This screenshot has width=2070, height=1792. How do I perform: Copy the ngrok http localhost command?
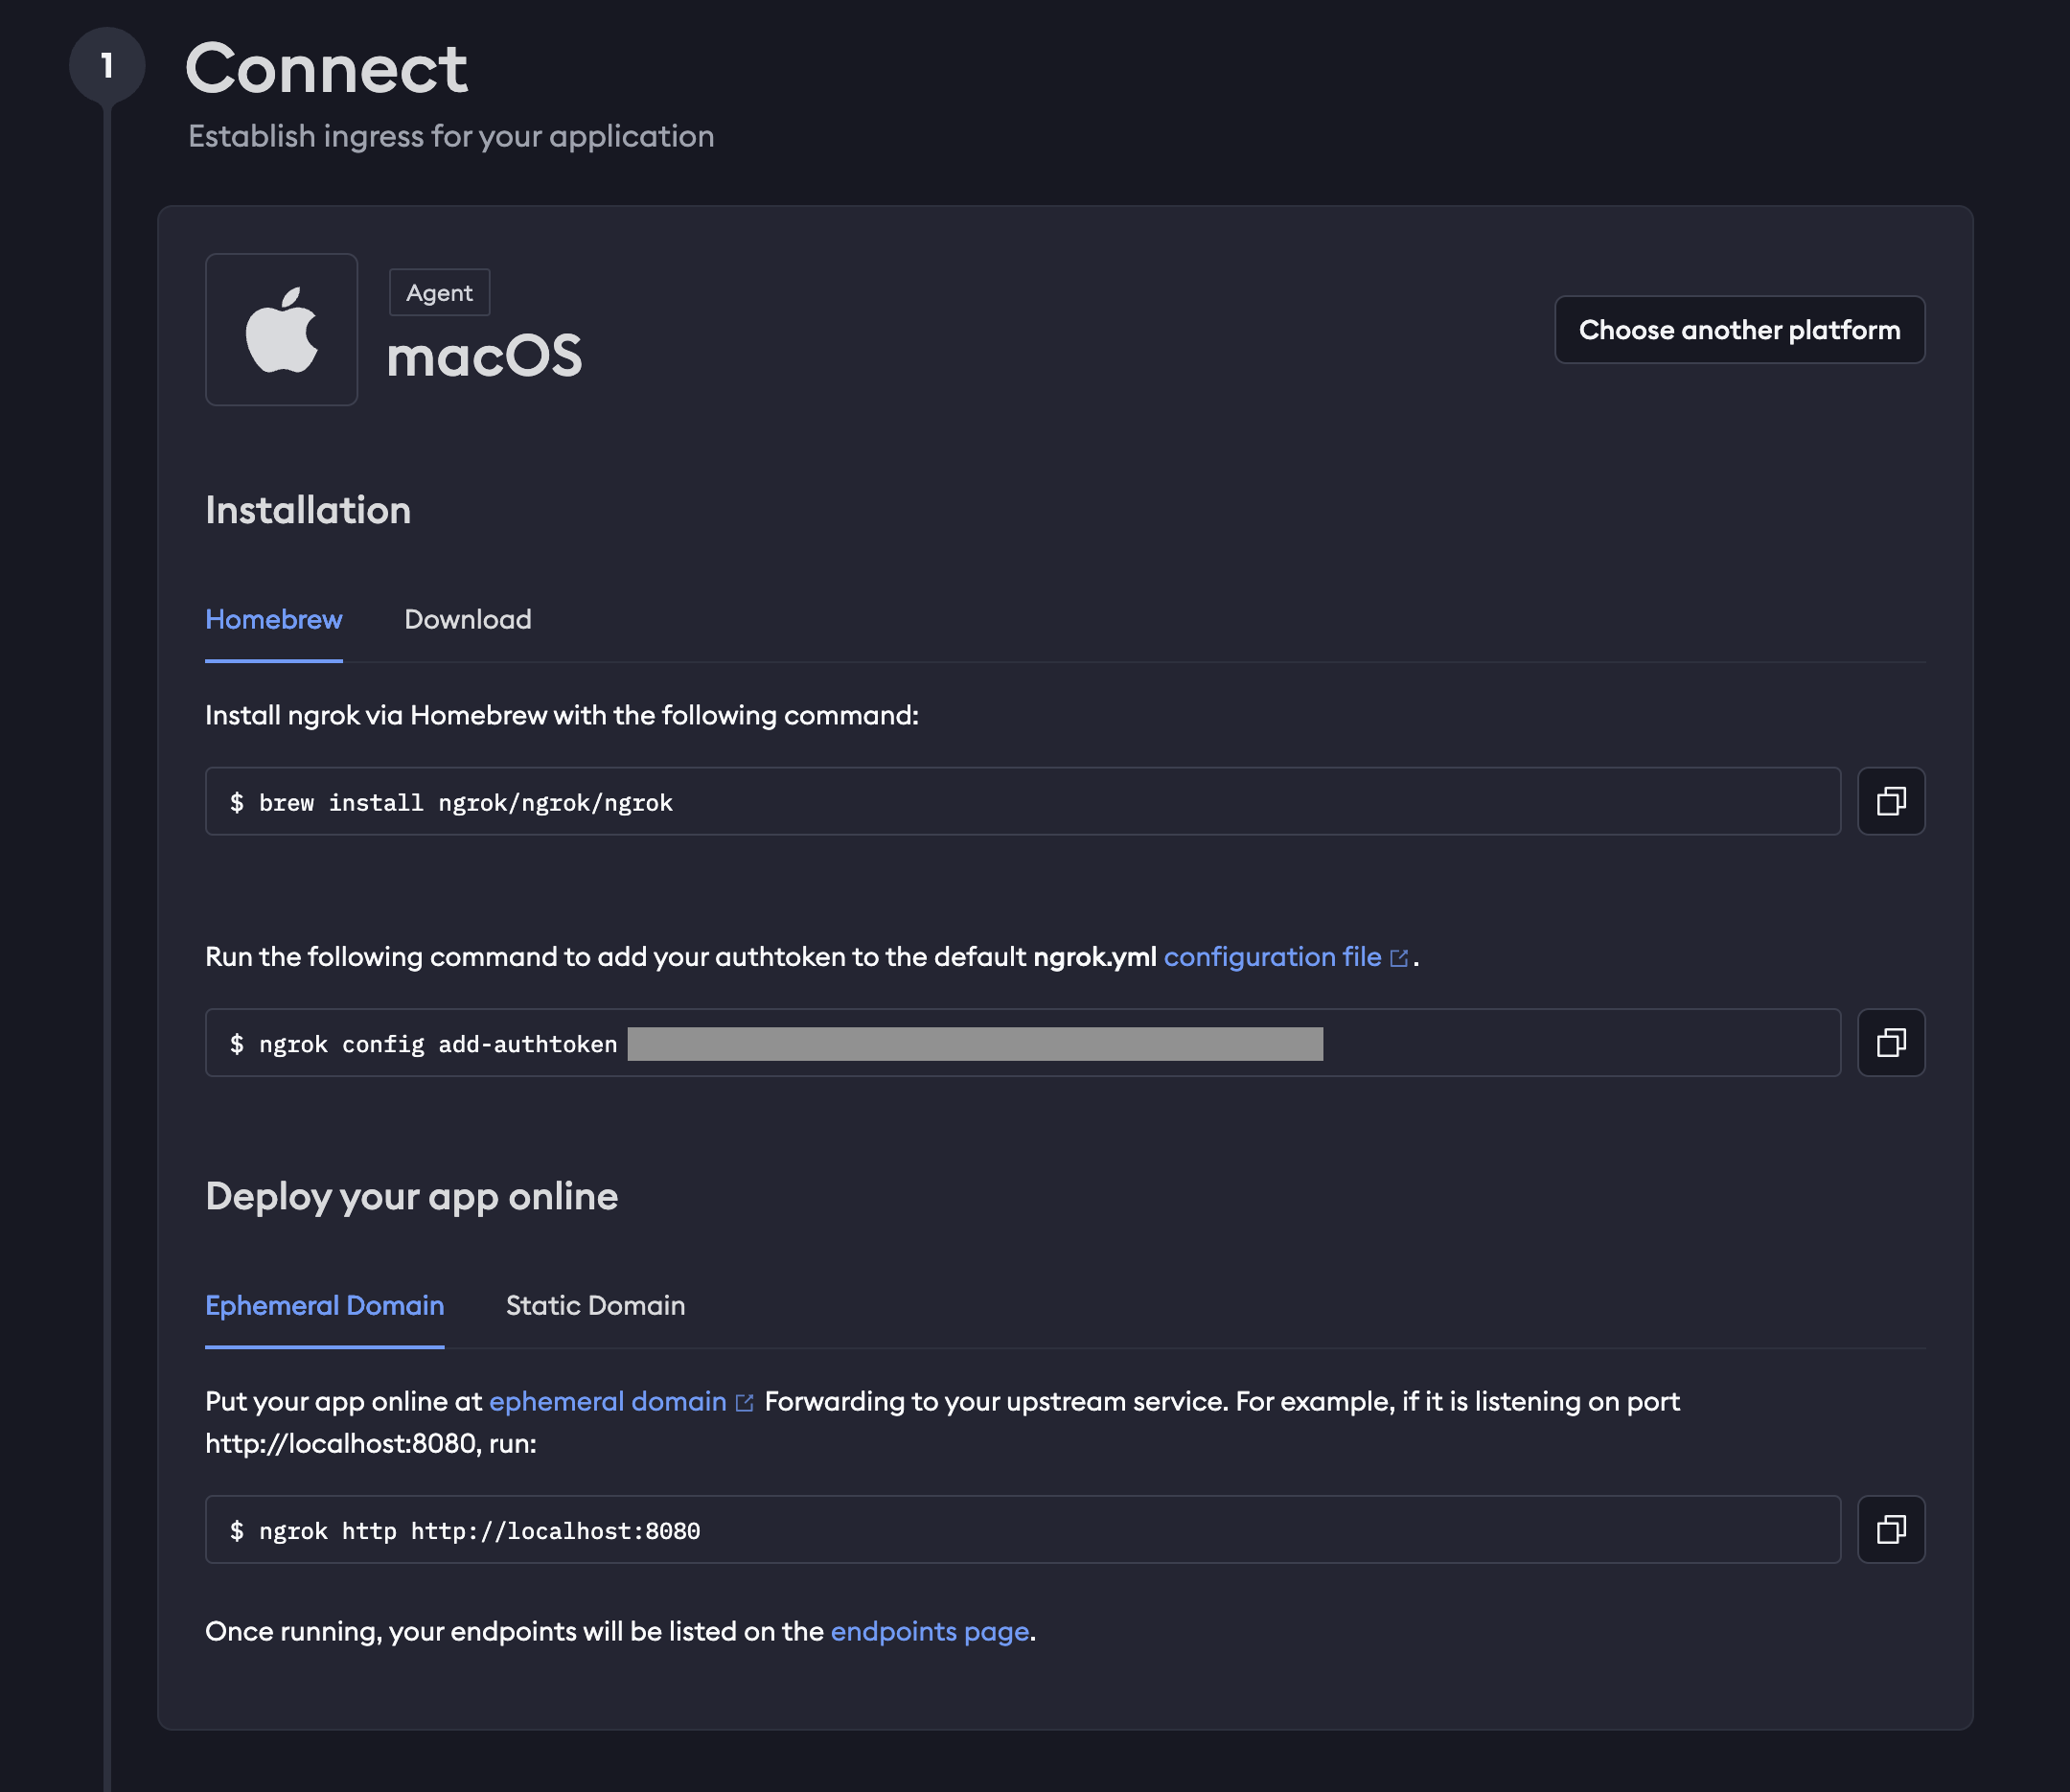click(x=1890, y=1529)
